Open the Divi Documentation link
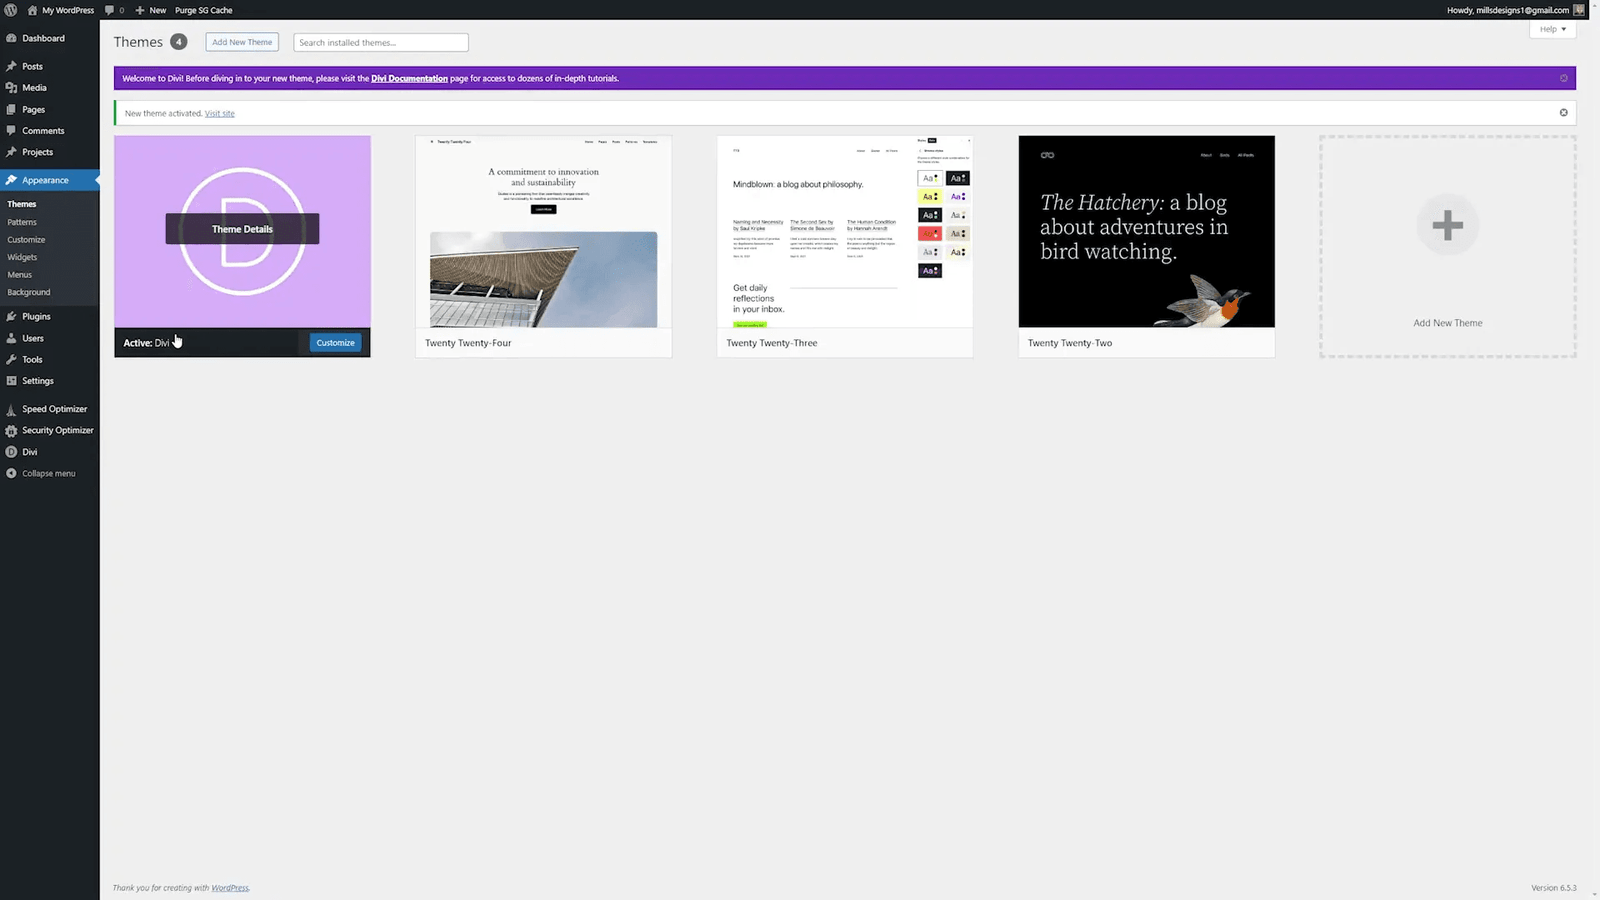This screenshot has height=900, width=1600. click(409, 78)
